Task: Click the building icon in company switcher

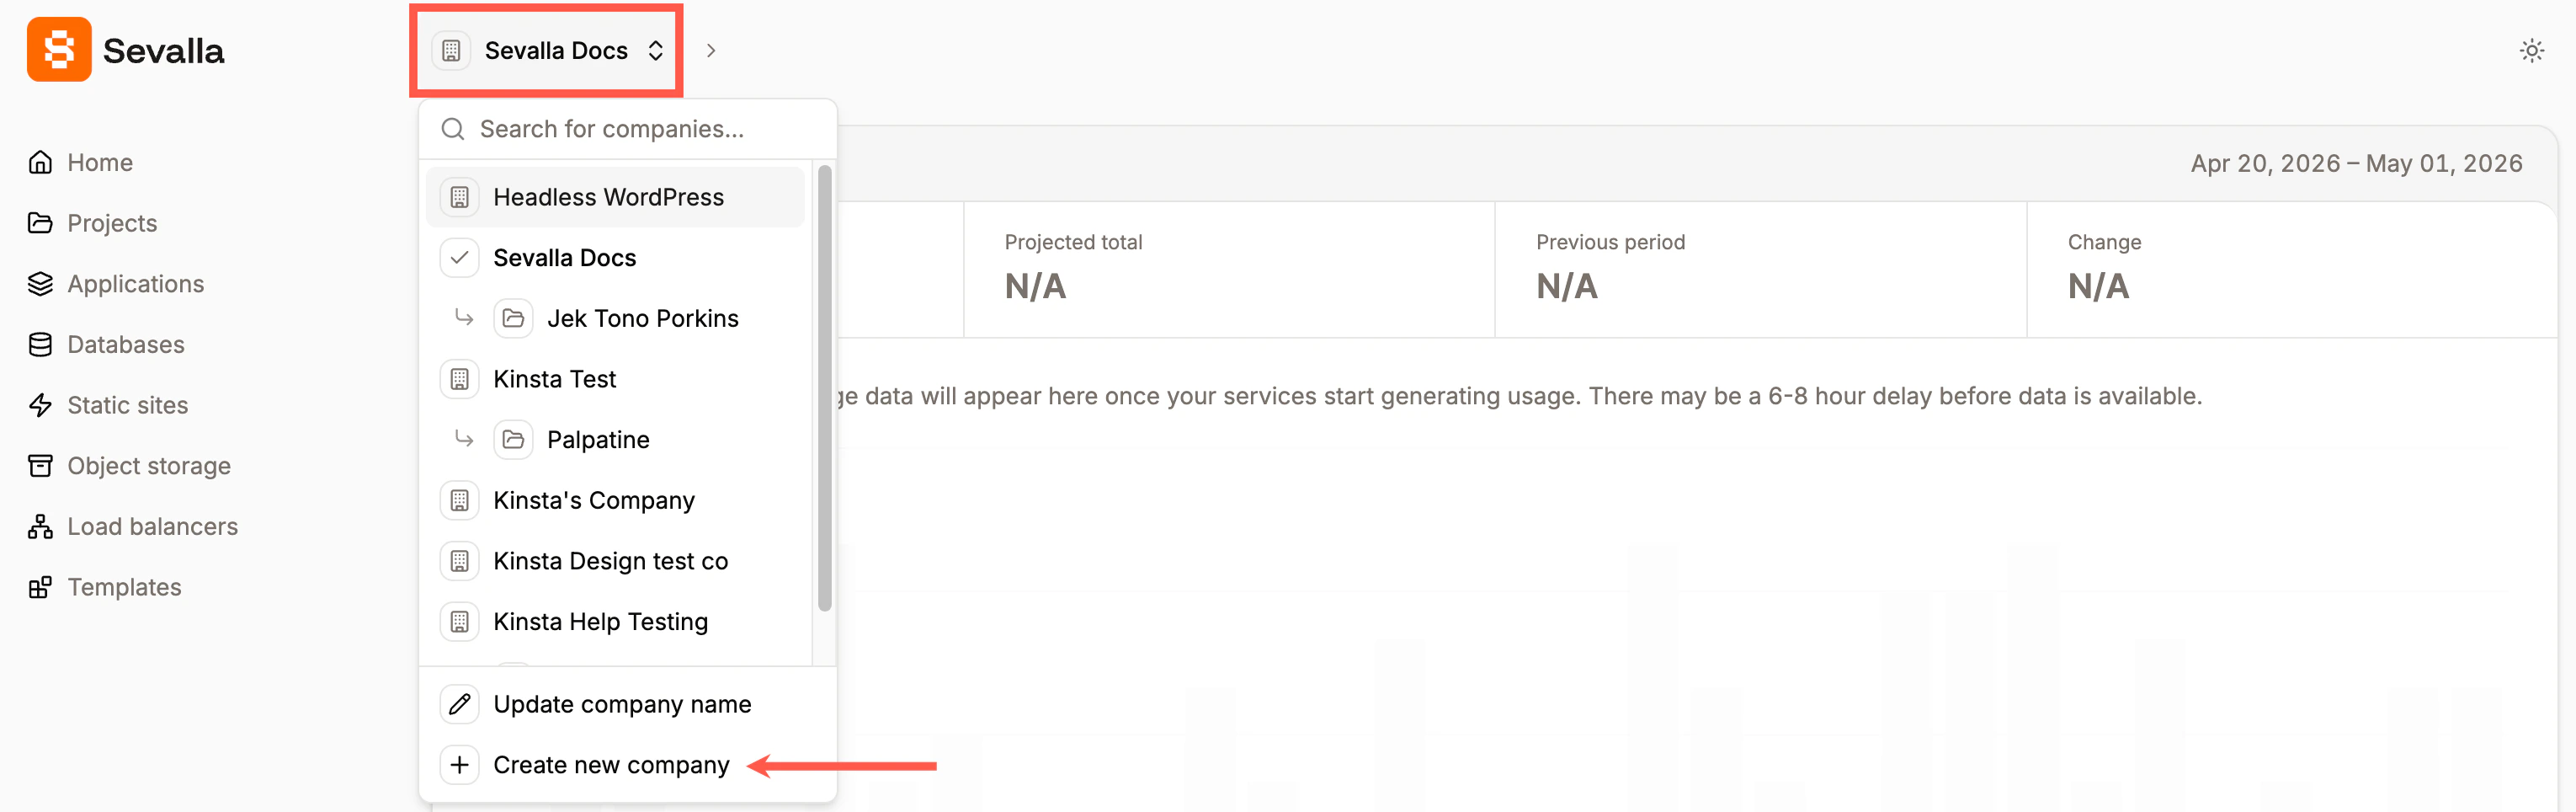Action: click(451, 50)
